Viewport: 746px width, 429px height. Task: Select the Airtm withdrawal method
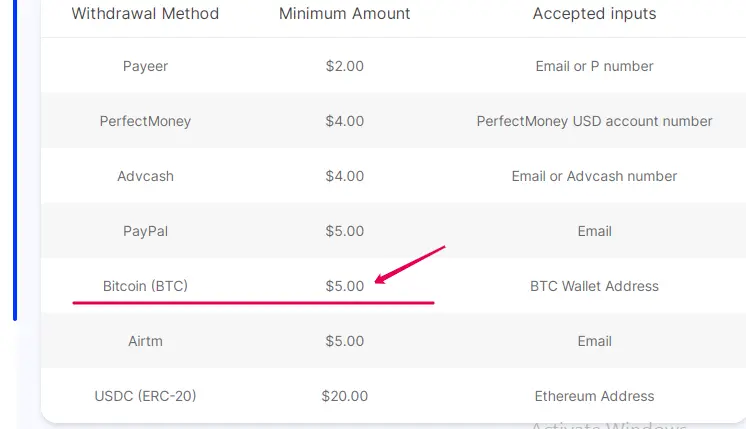coord(145,341)
